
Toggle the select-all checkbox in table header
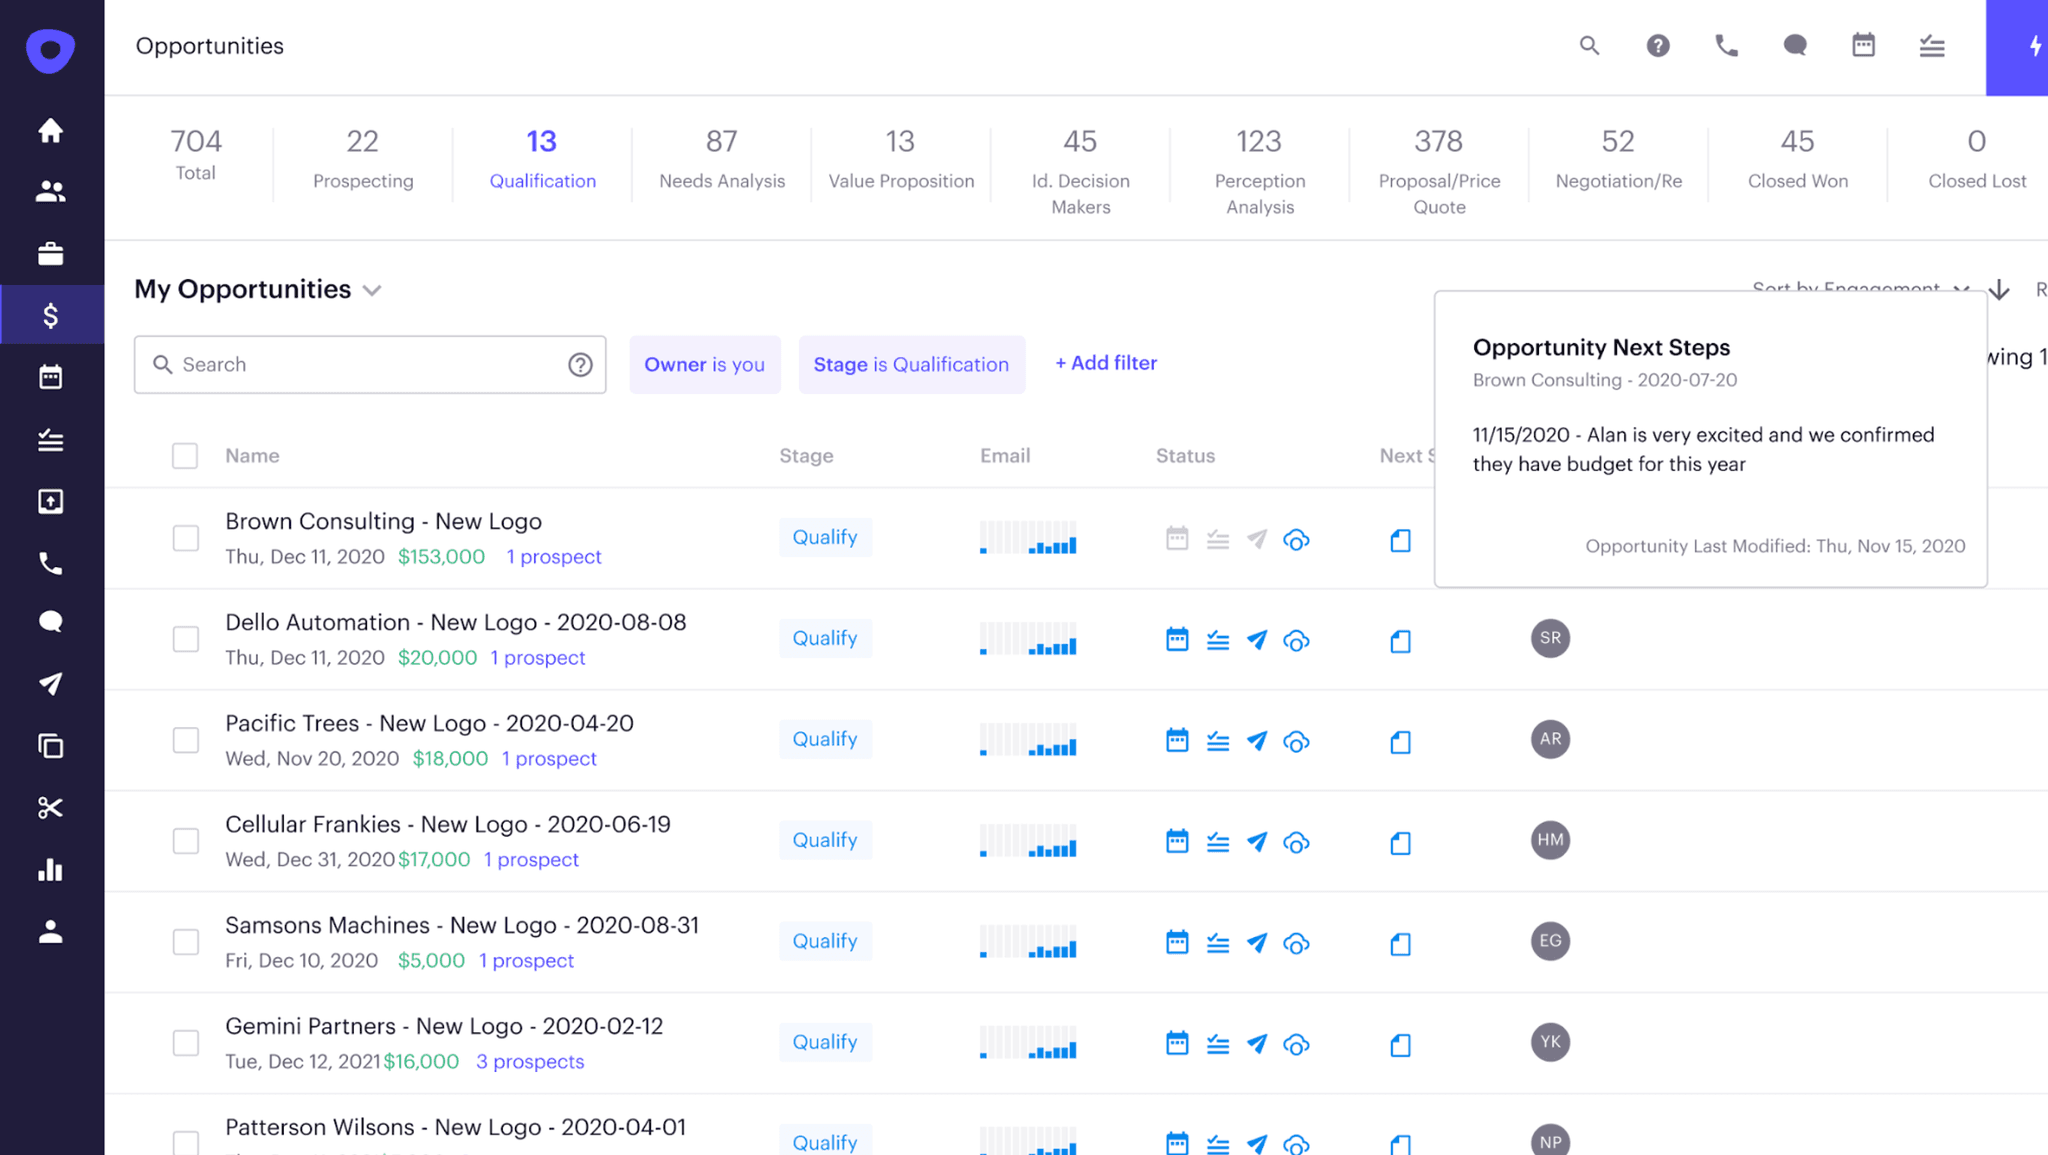point(185,456)
